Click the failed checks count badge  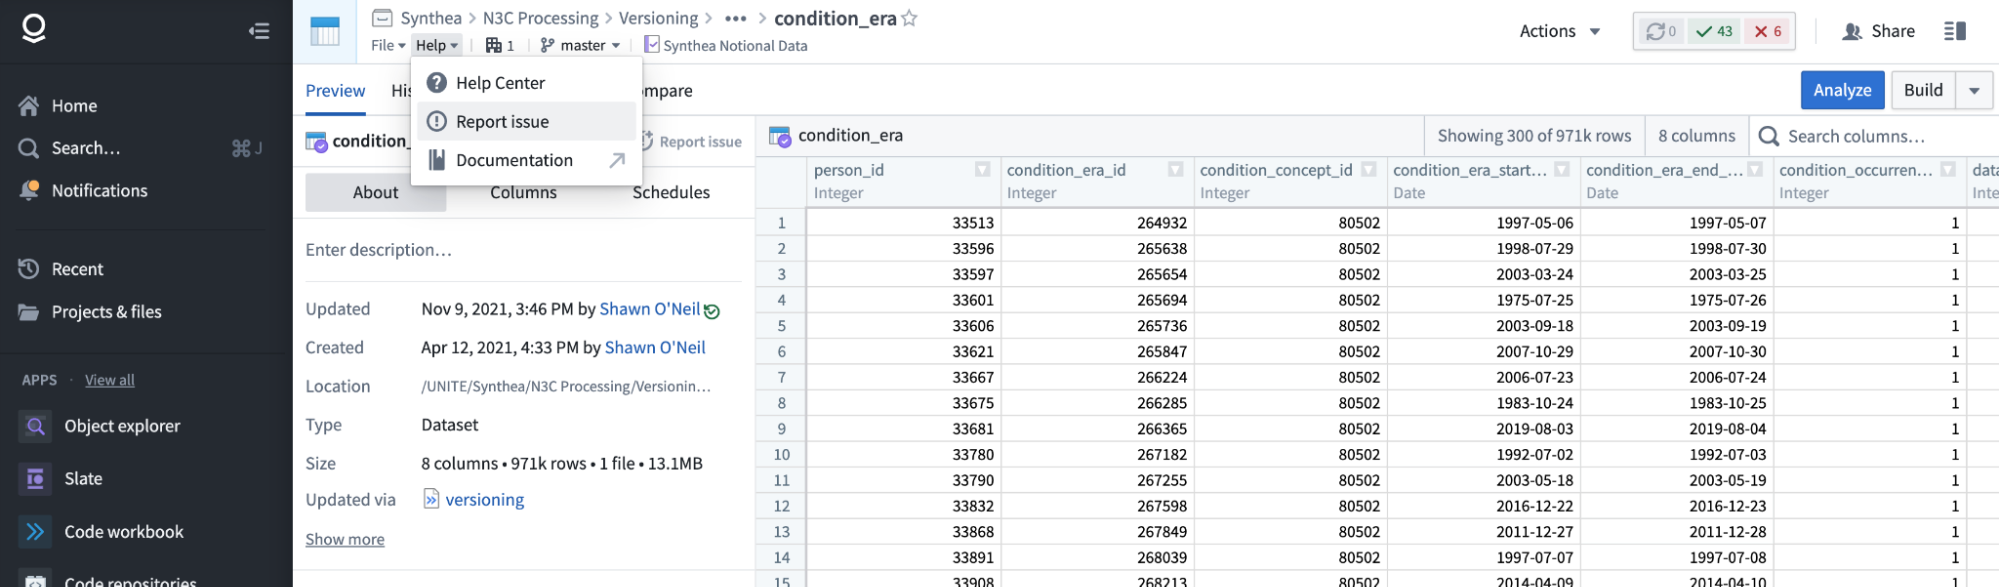coord(1768,31)
